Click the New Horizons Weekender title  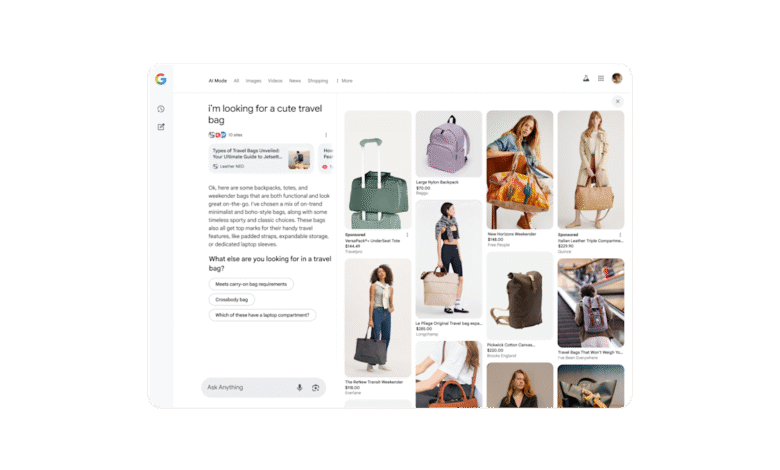pyautogui.click(x=512, y=234)
